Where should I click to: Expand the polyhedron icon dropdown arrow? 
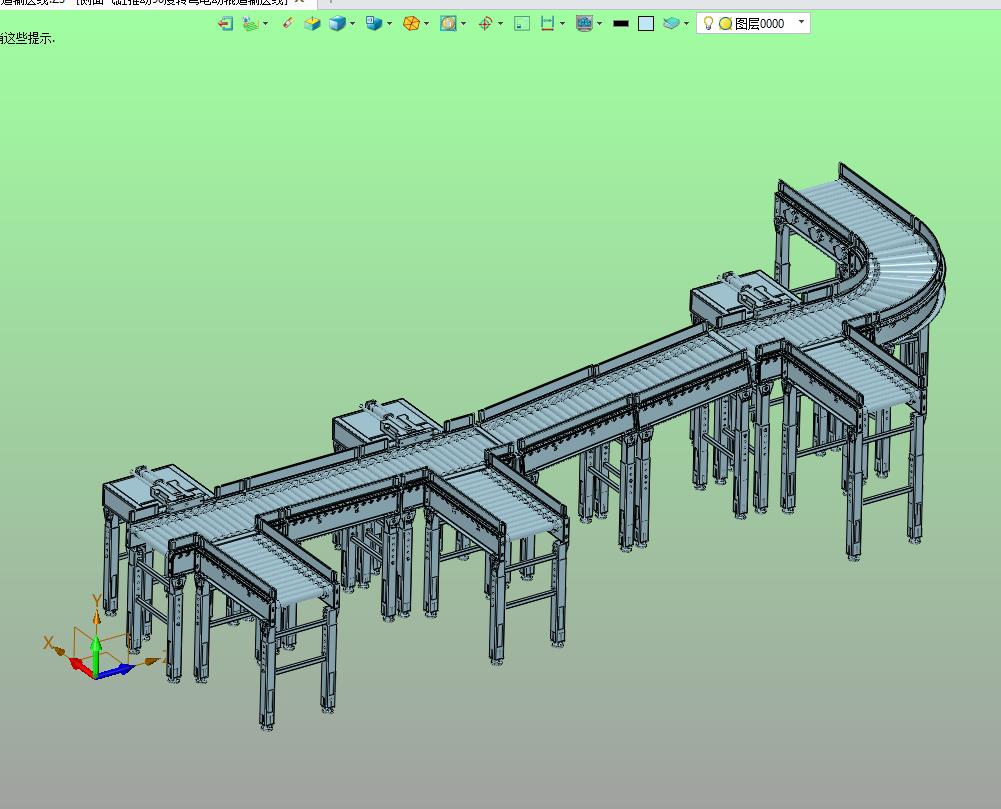click(426, 24)
